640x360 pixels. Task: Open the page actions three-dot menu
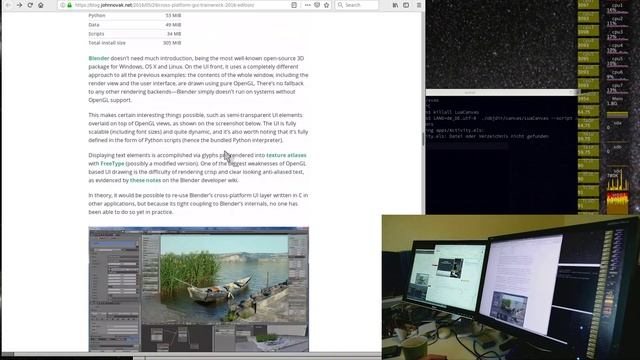pyautogui.click(x=307, y=5)
